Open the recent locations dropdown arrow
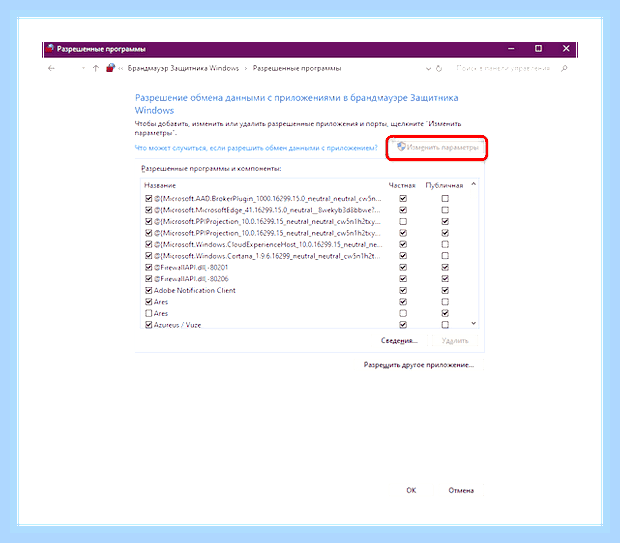Viewport: 620px width, 543px height. (83, 68)
